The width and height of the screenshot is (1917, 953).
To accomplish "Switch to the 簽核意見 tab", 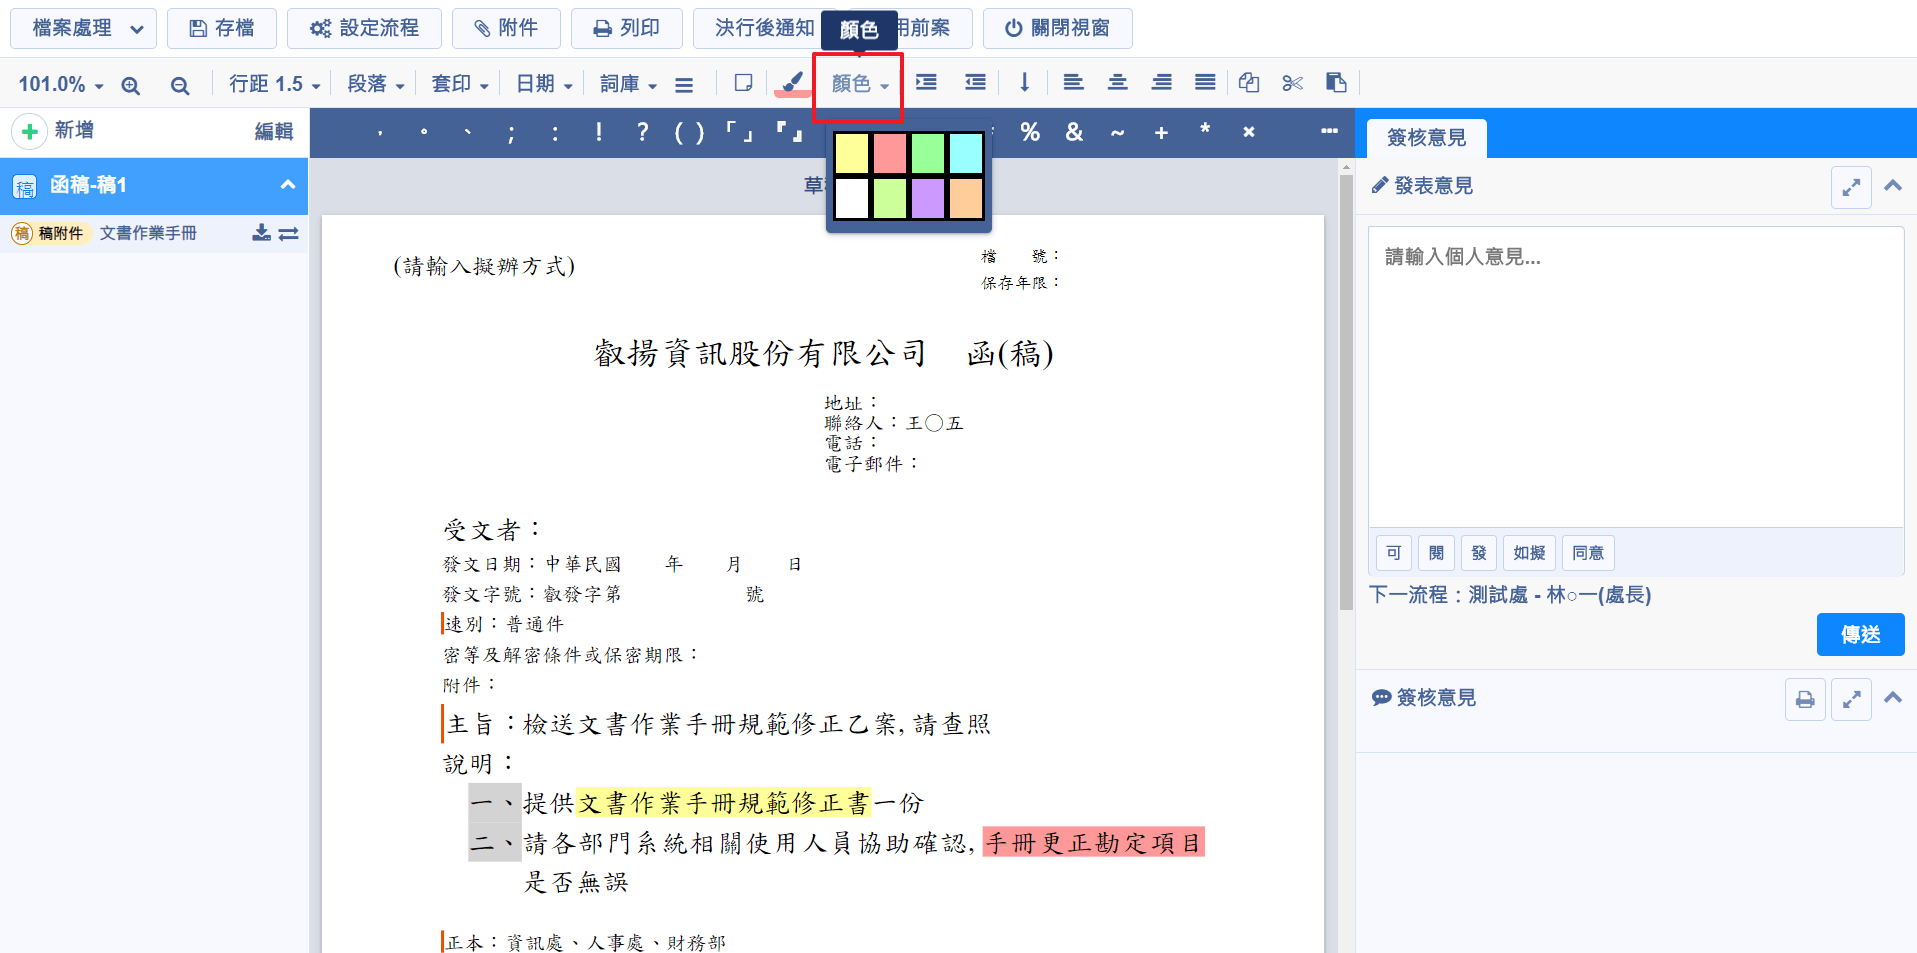I will (1426, 138).
